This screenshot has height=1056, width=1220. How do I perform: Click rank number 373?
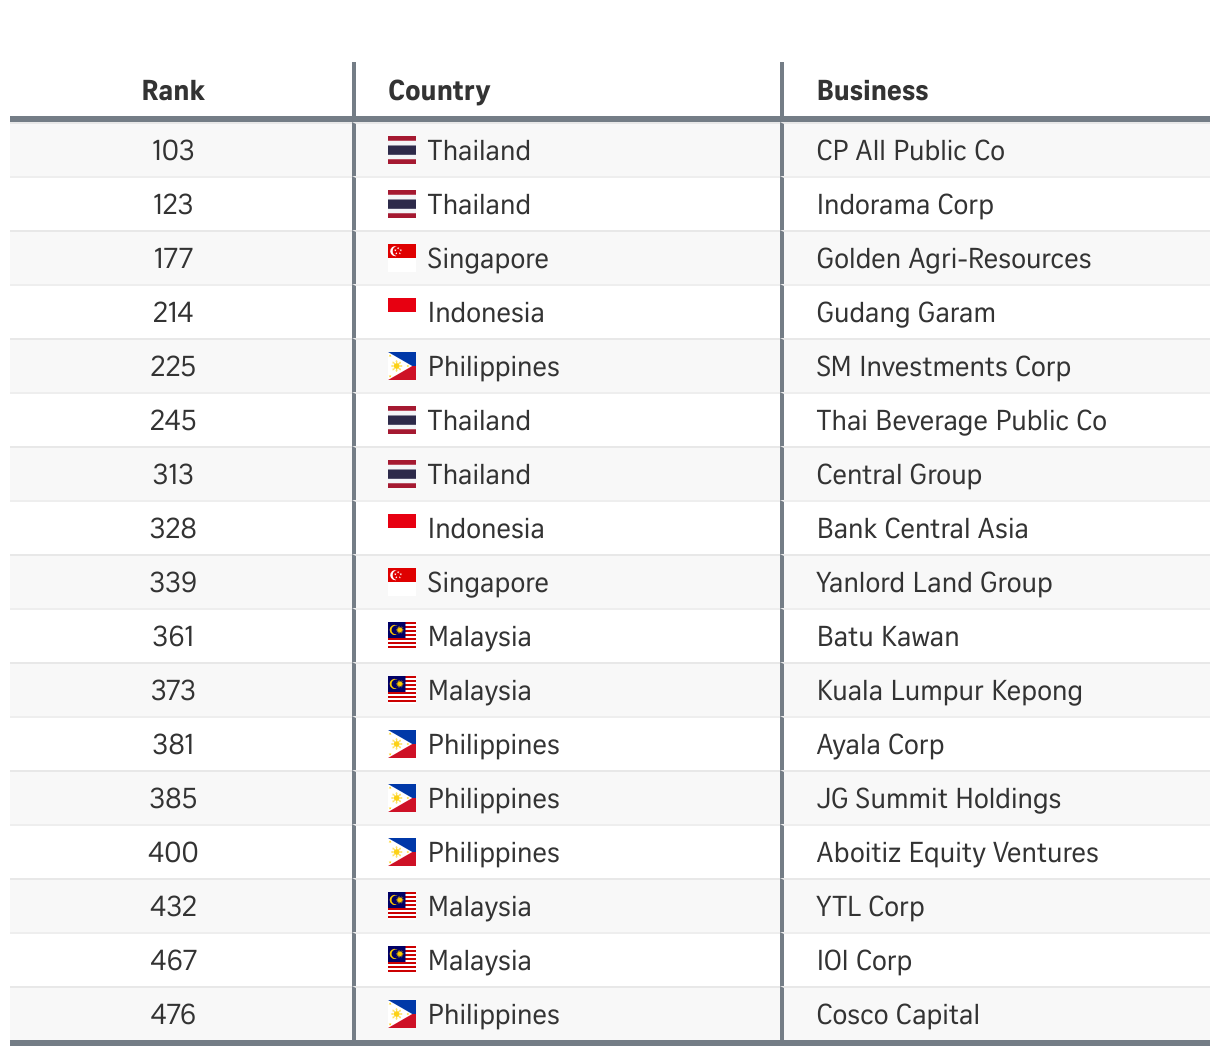173,691
